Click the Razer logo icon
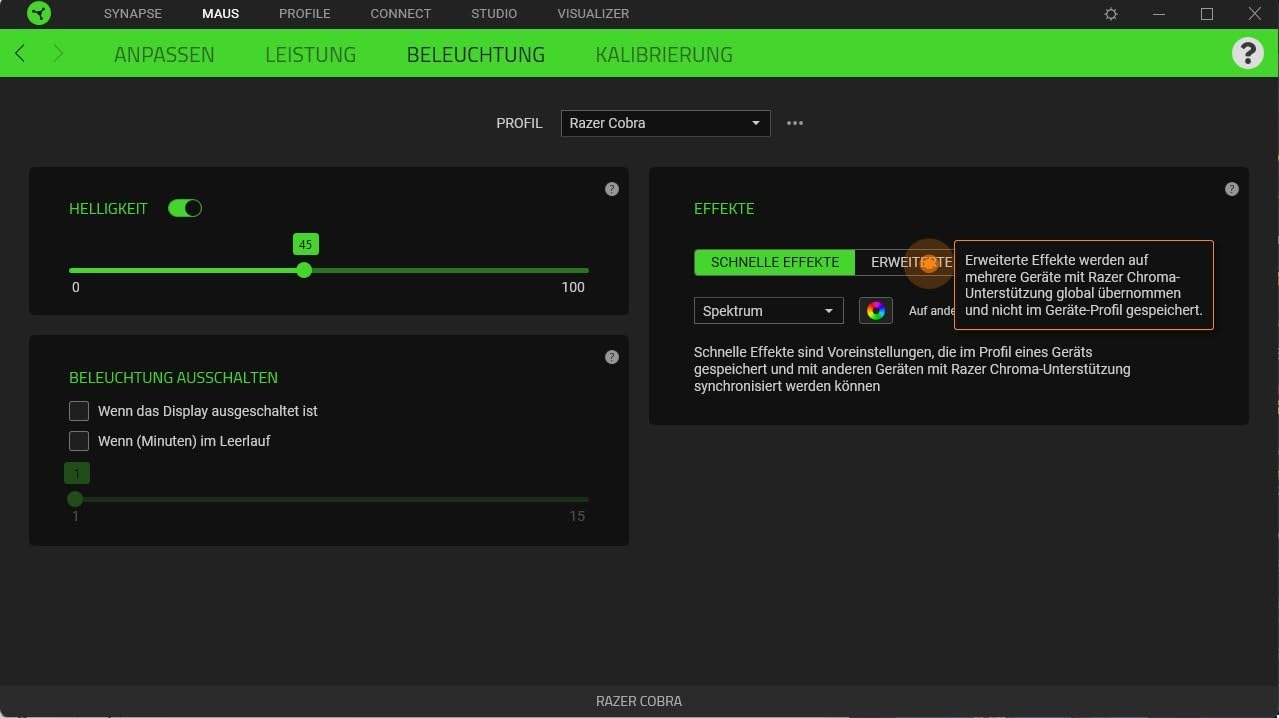 pos(39,14)
